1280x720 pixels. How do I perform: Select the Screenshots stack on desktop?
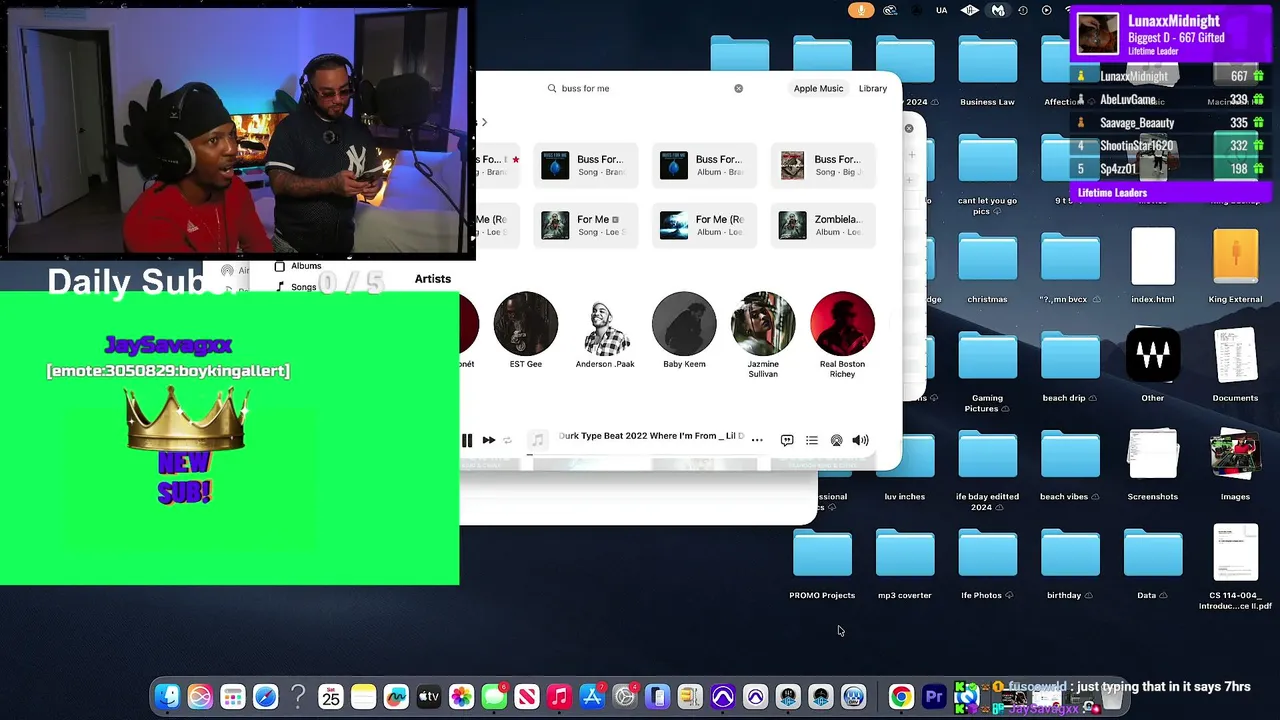[1153, 464]
